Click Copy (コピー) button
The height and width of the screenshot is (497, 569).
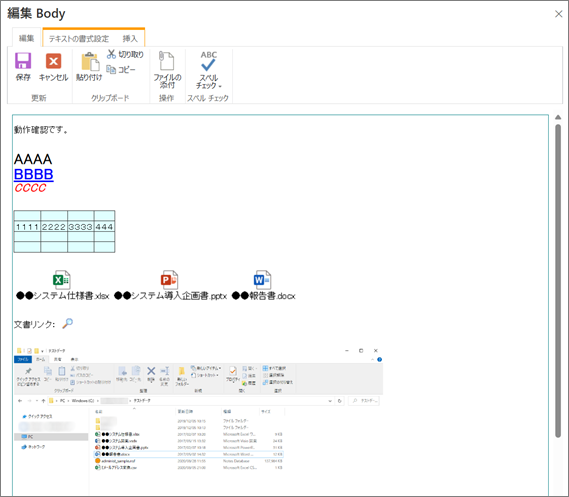(121, 69)
